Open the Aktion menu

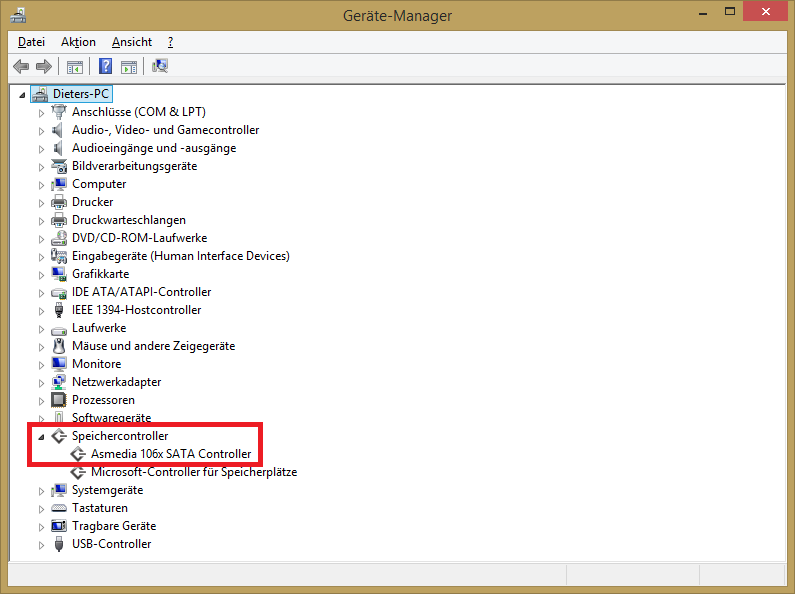[78, 42]
